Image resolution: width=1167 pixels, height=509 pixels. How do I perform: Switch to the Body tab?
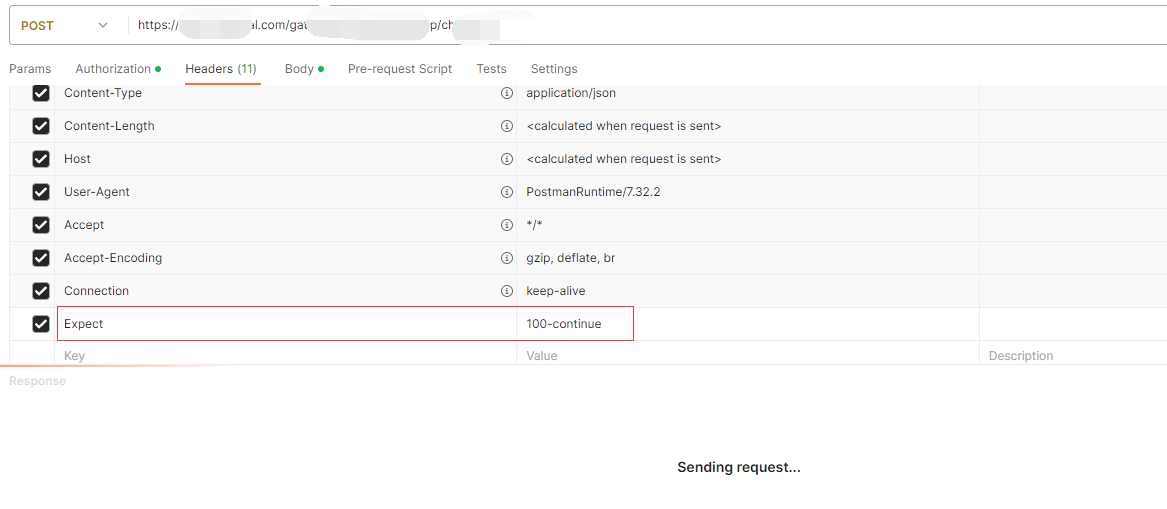(x=299, y=69)
